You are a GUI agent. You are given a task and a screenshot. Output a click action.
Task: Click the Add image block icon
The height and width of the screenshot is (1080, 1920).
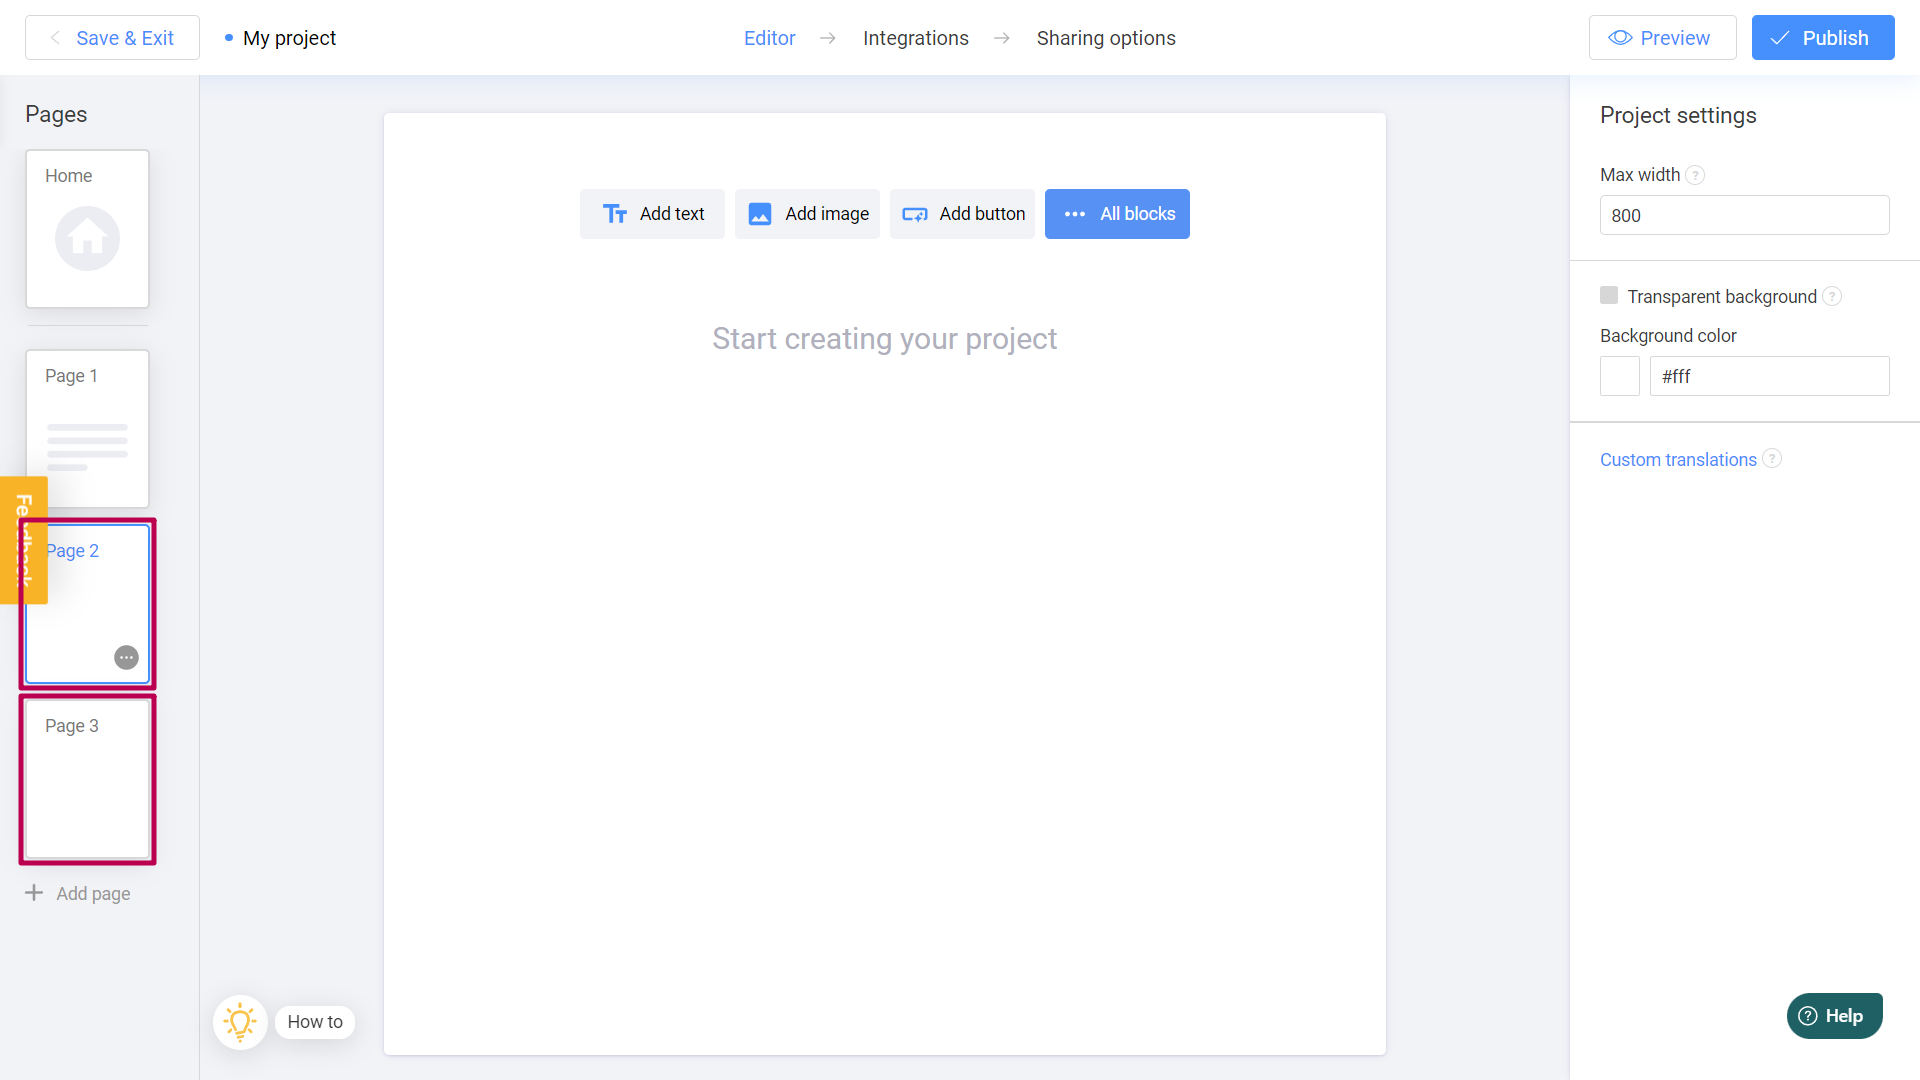coord(761,214)
